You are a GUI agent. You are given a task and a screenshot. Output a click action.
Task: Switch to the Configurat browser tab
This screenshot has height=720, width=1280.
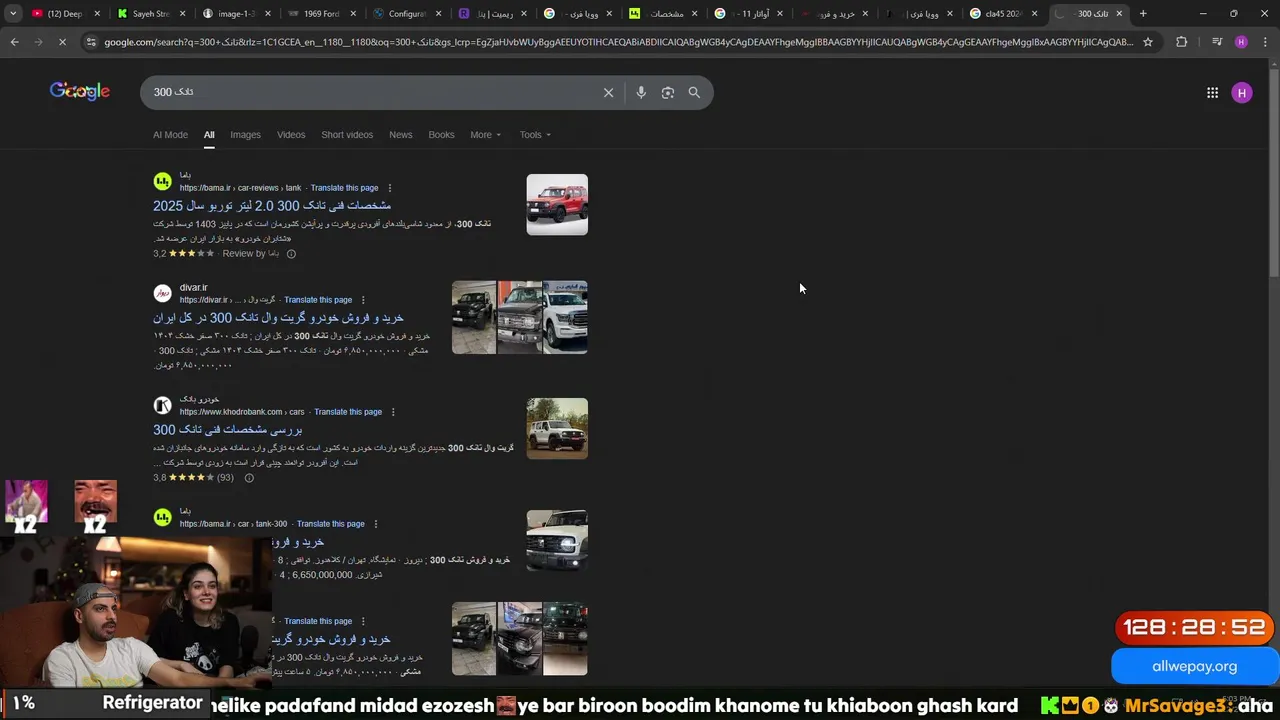coord(406,14)
